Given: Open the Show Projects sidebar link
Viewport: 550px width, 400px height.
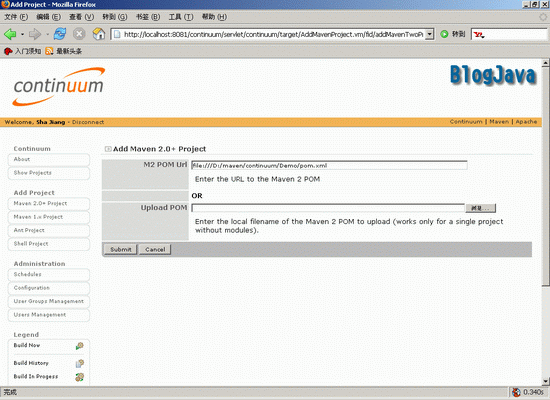Looking at the screenshot, I should click(49, 173).
